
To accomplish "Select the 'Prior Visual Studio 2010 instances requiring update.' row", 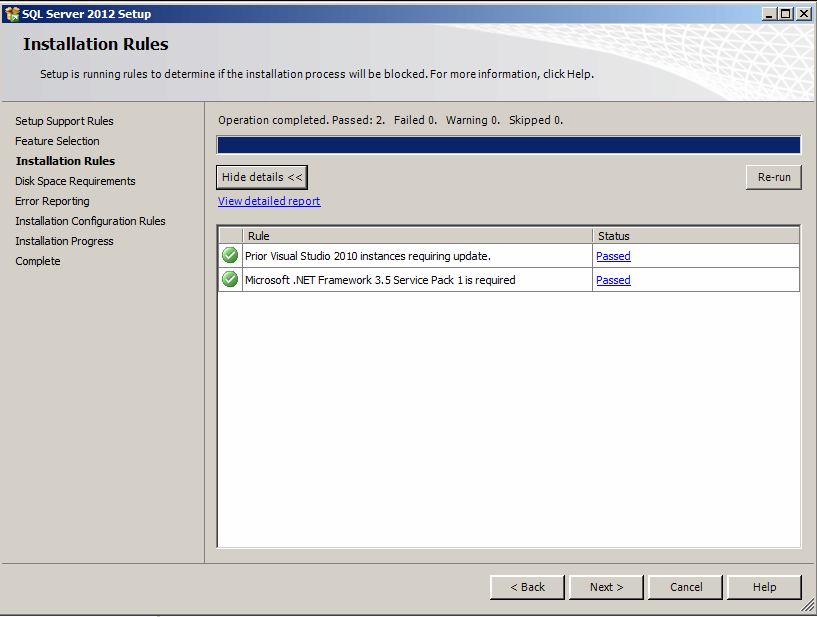I will (509, 256).
